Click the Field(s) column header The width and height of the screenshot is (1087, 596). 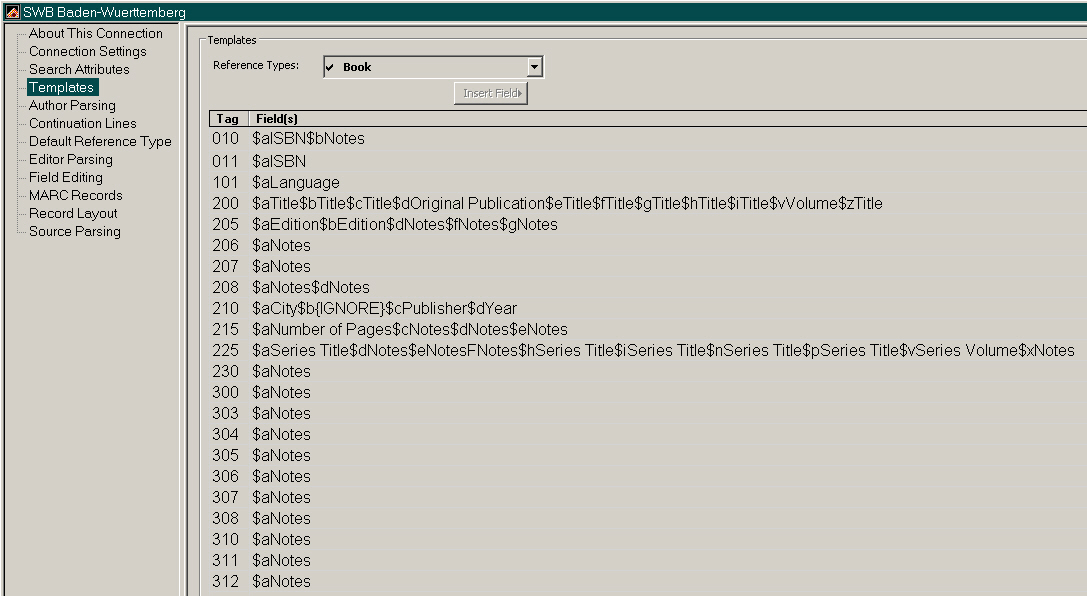pyautogui.click(x=277, y=118)
